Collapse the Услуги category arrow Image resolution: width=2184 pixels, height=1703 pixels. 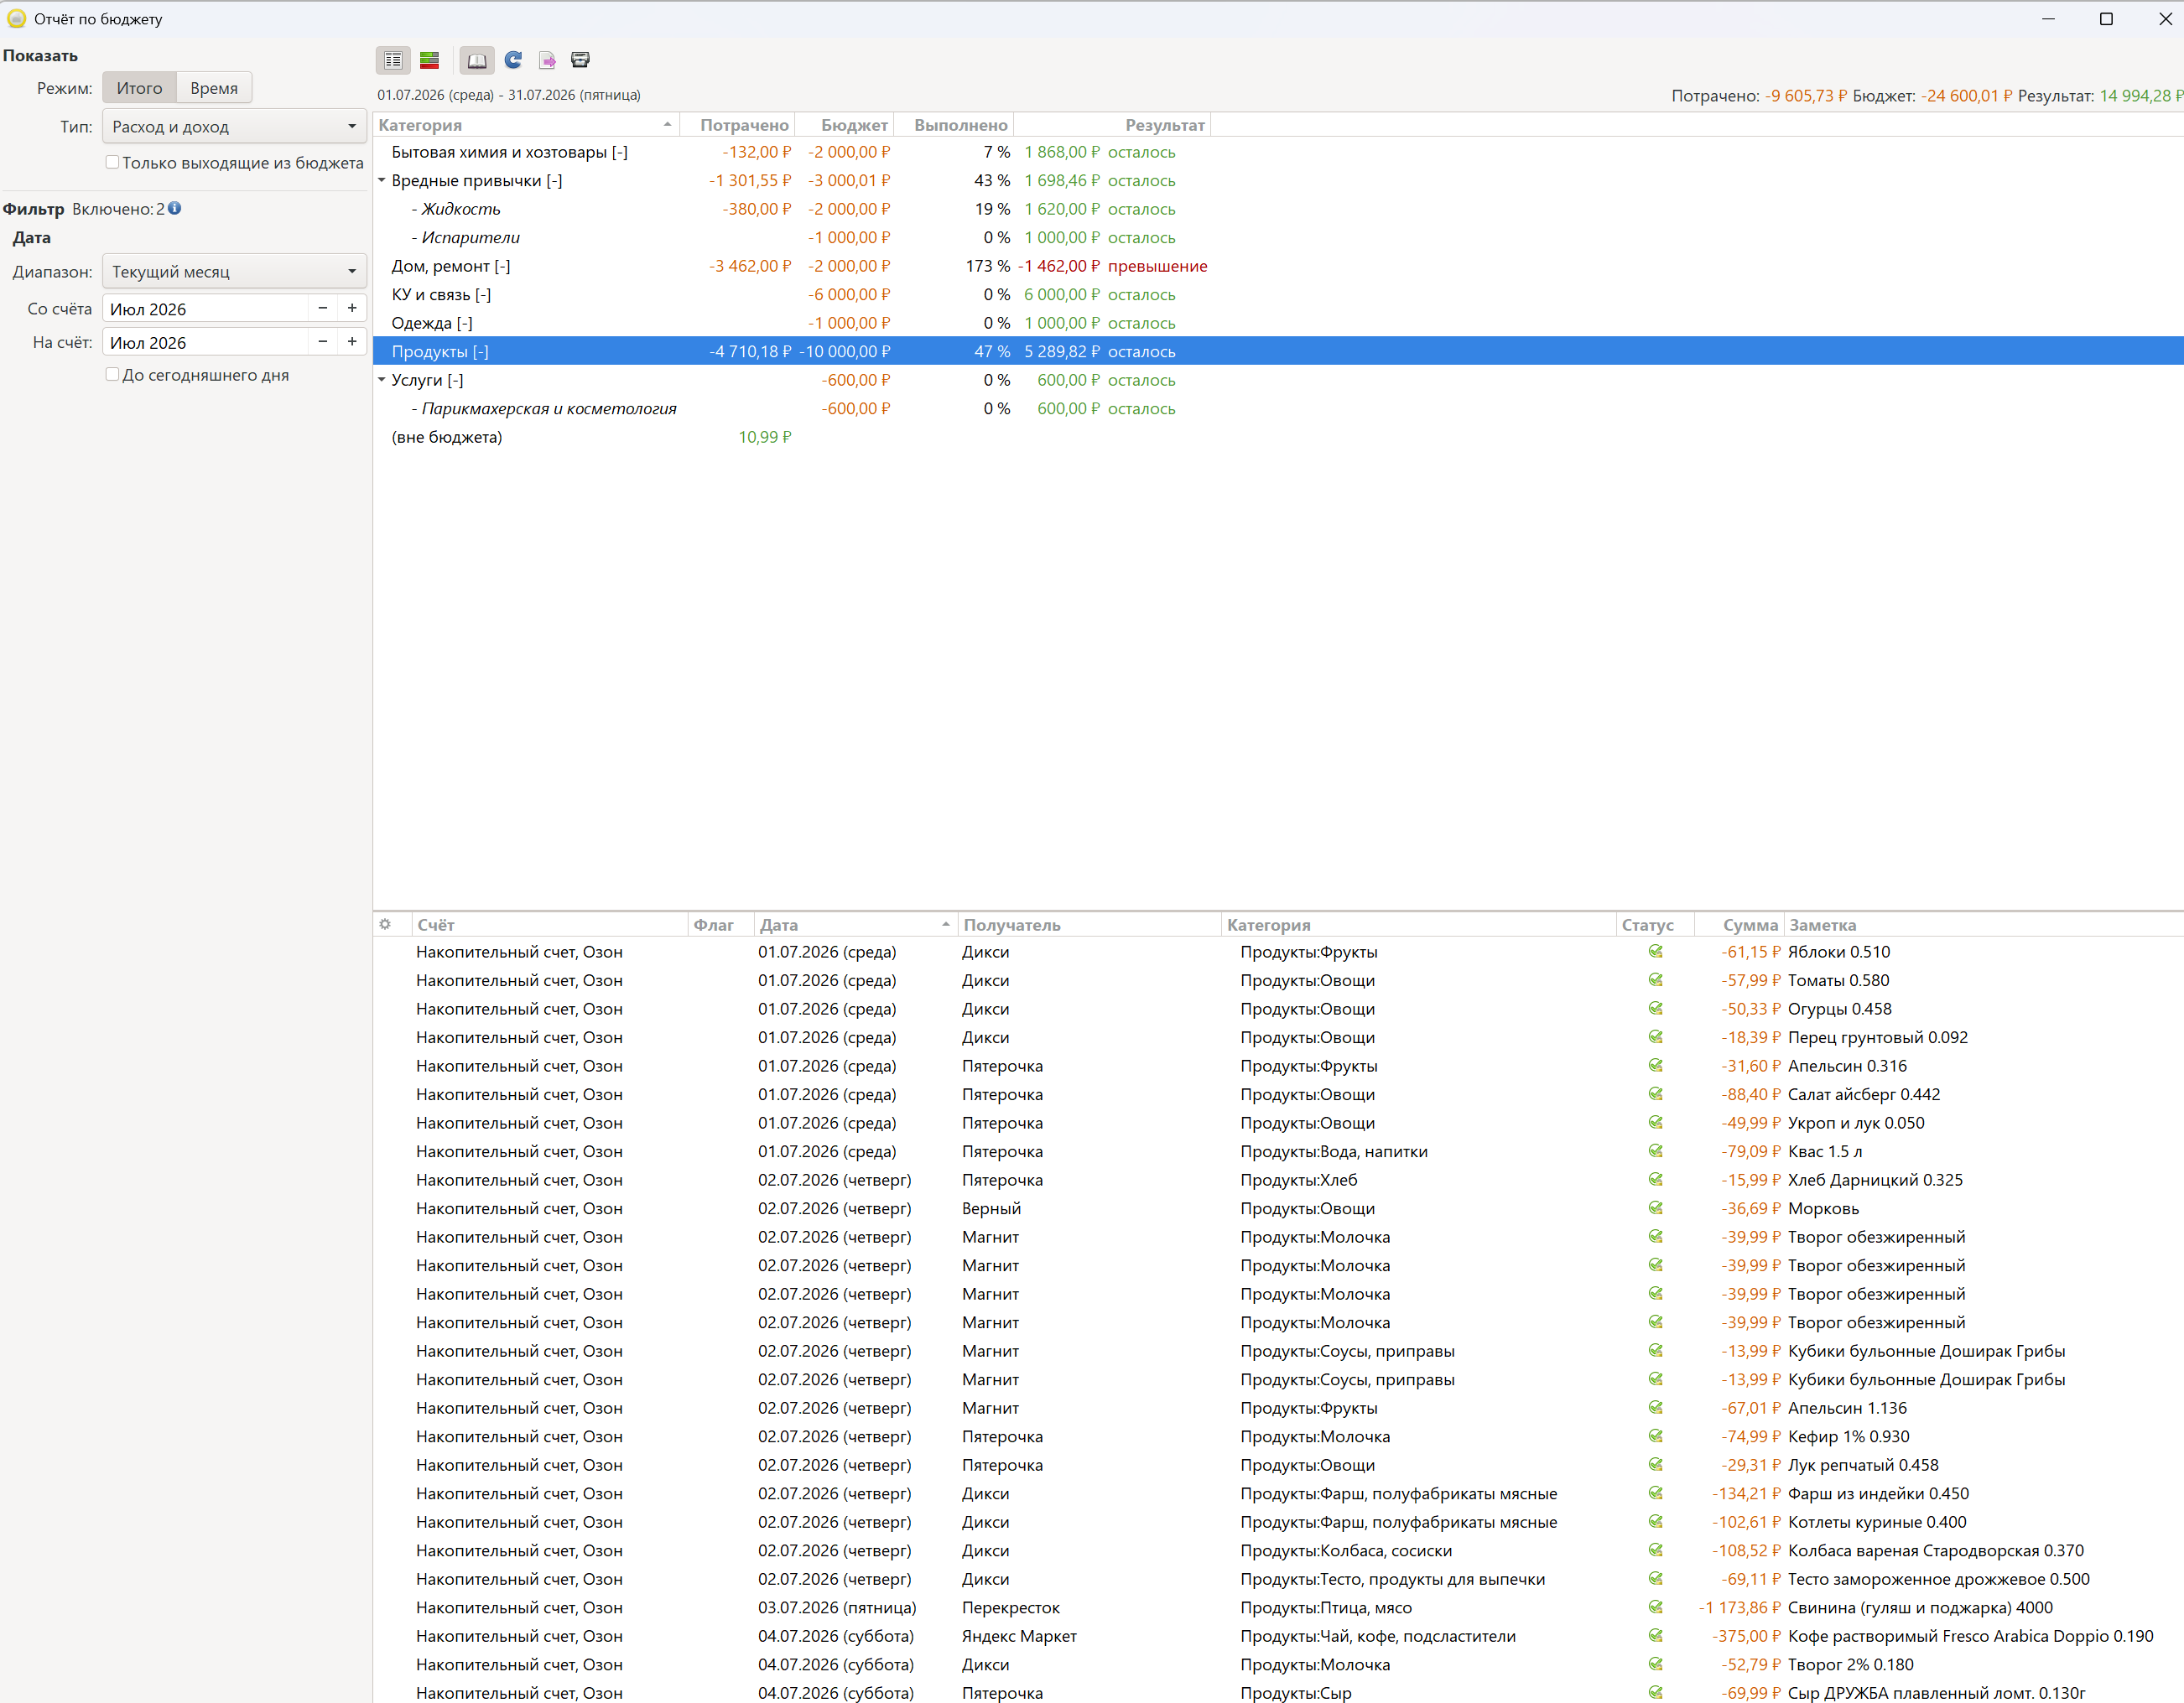point(381,380)
